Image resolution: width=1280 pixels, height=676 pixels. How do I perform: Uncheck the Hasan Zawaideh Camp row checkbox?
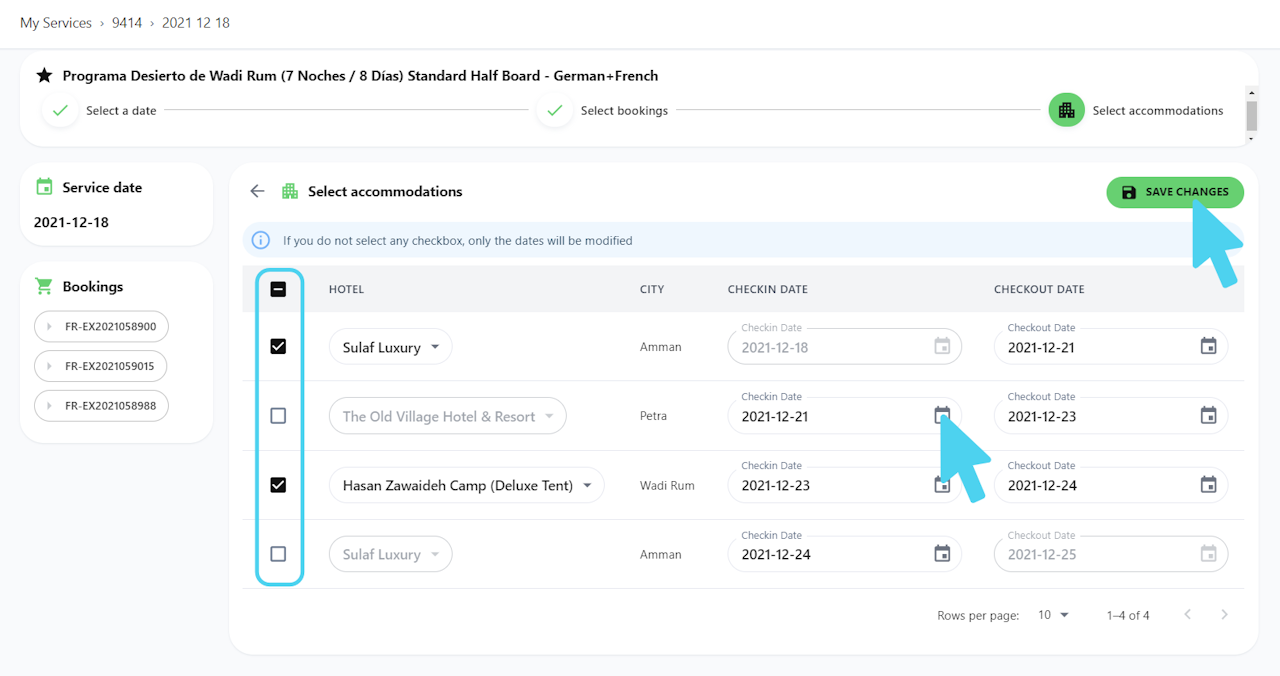click(278, 485)
